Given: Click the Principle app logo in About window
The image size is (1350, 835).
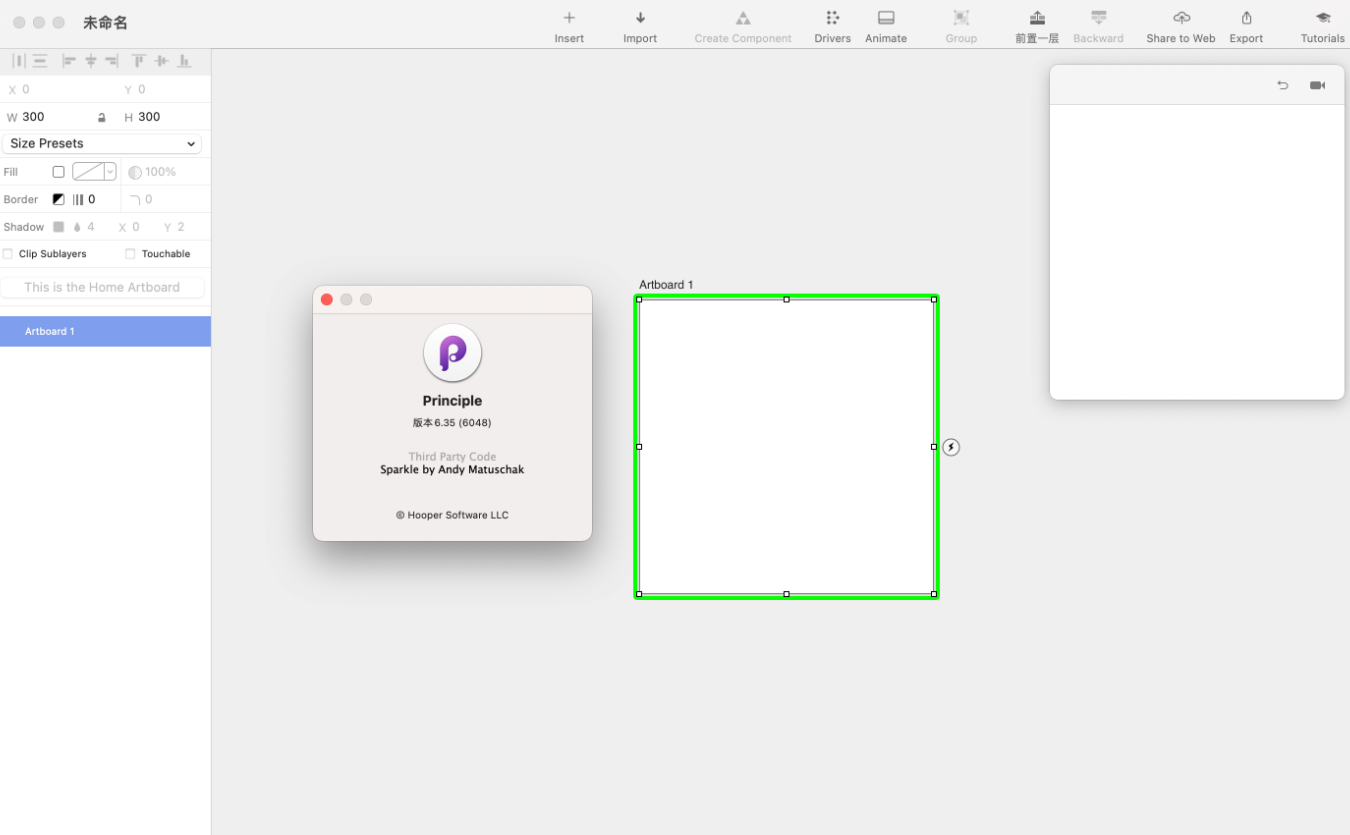Looking at the screenshot, I should (x=452, y=353).
